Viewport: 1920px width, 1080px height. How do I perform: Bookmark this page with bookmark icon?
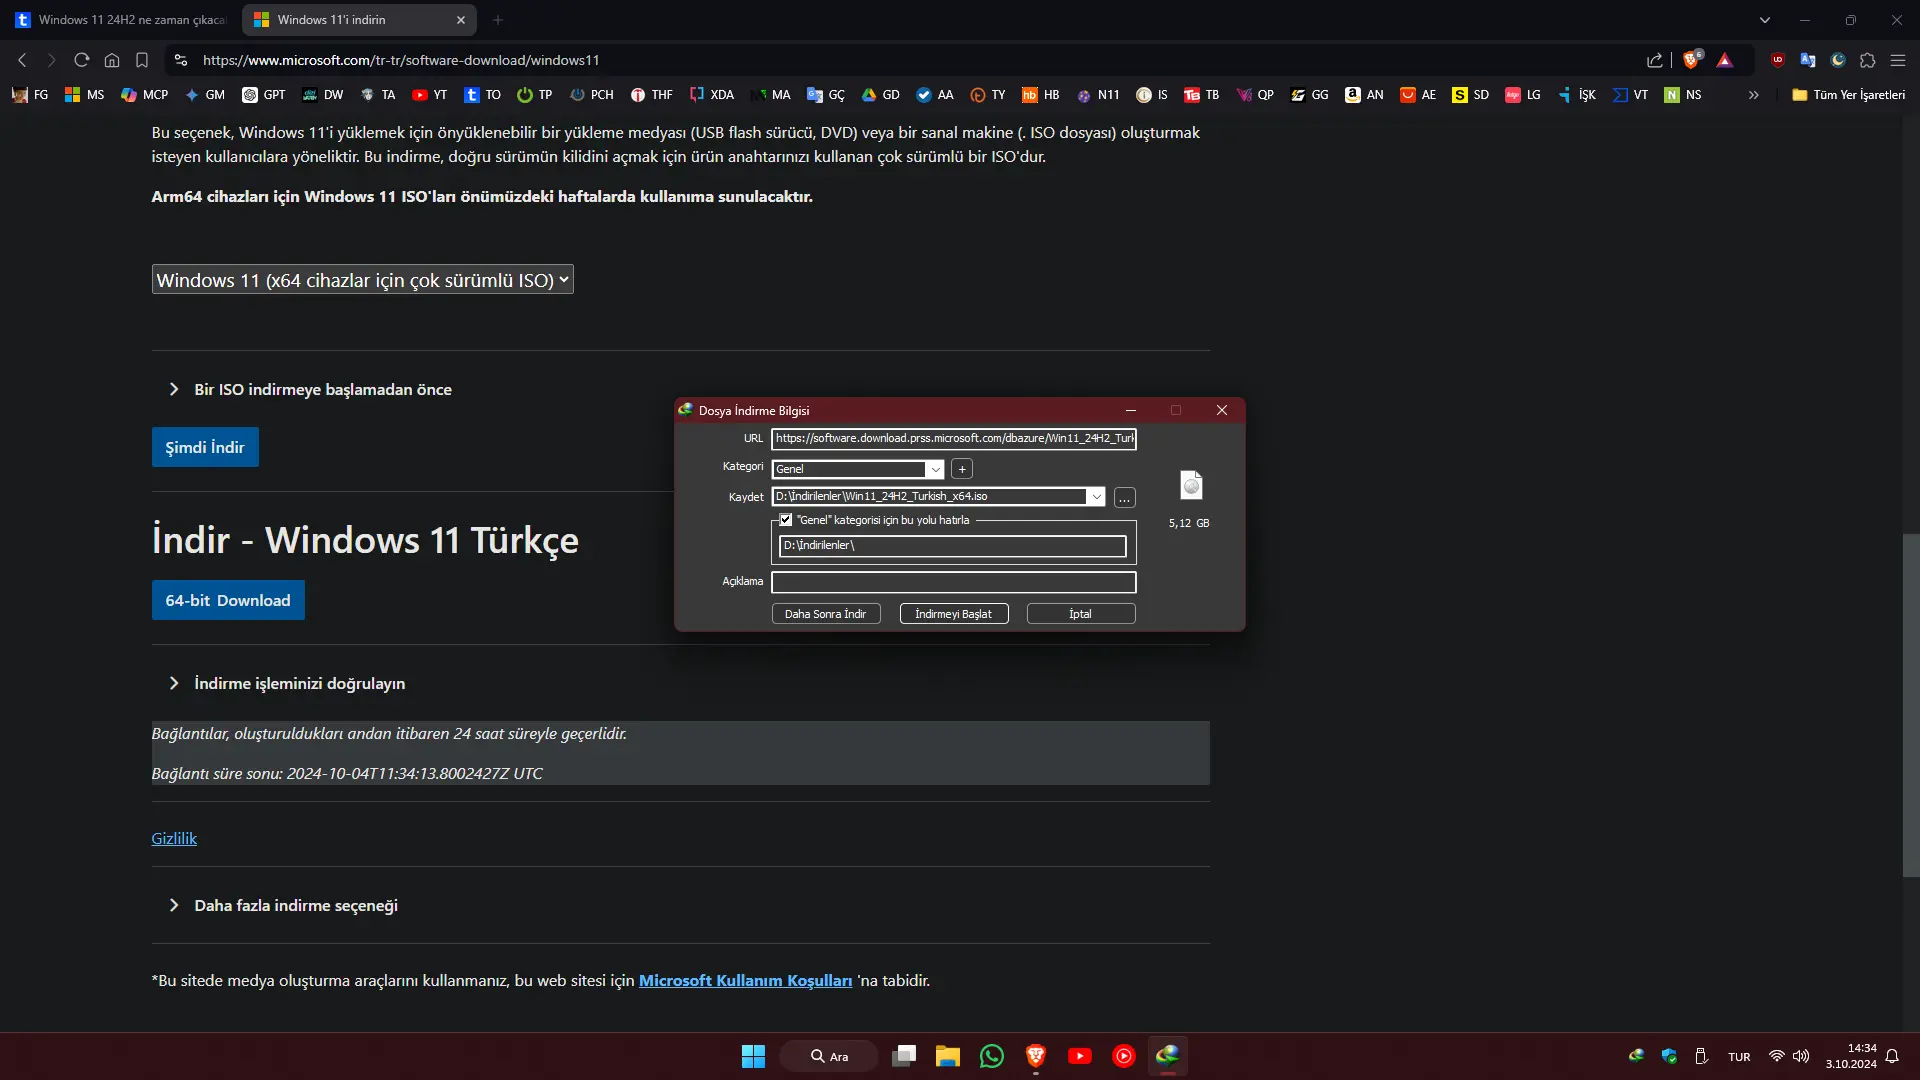[x=142, y=60]
